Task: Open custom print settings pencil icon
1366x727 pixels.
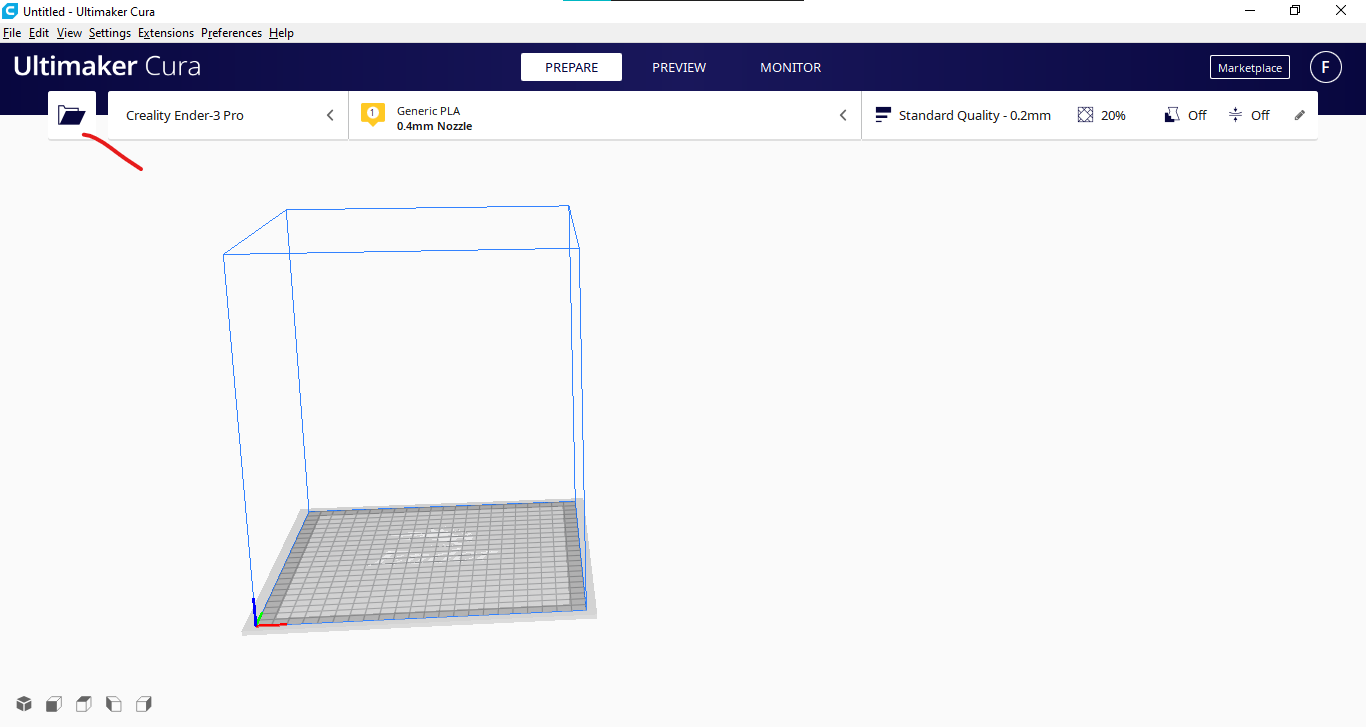Action: 1300,115
